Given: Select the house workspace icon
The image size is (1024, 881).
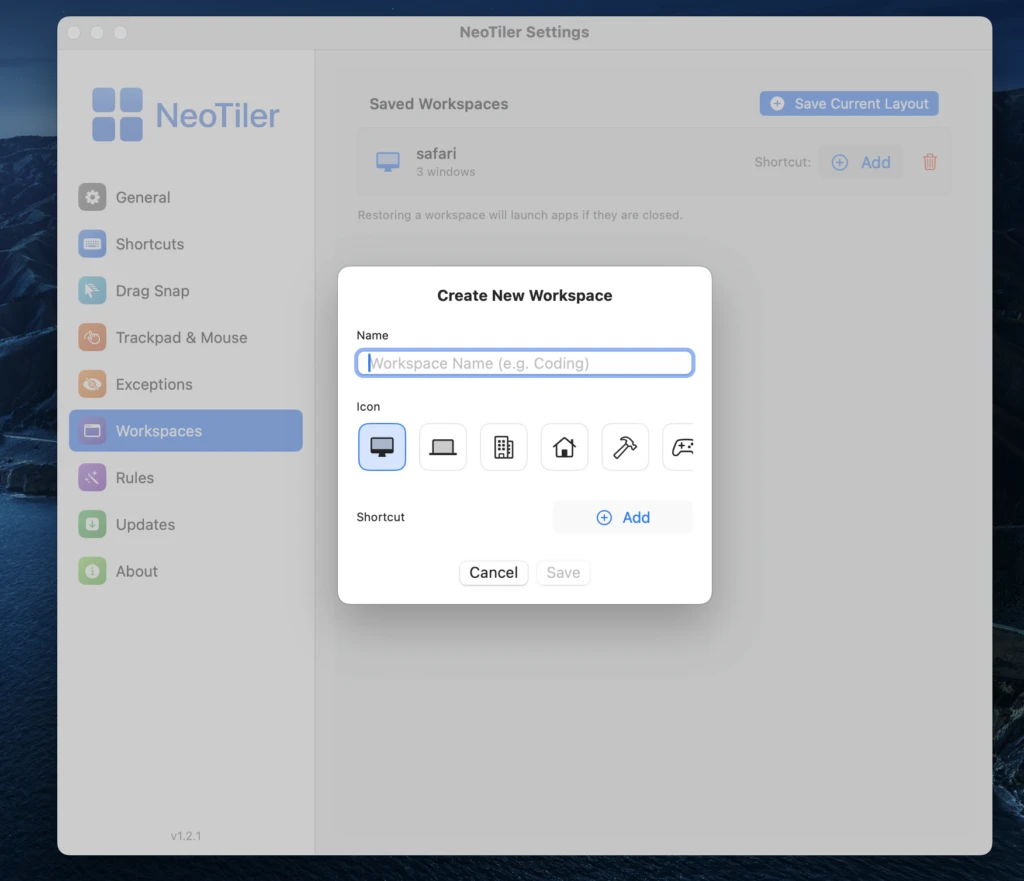Looking at the screenshot, I should [x=564, y=447].
